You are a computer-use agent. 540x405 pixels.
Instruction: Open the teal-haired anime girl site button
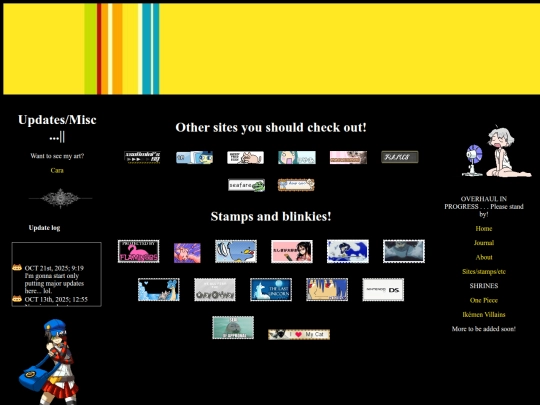[297, 157]
